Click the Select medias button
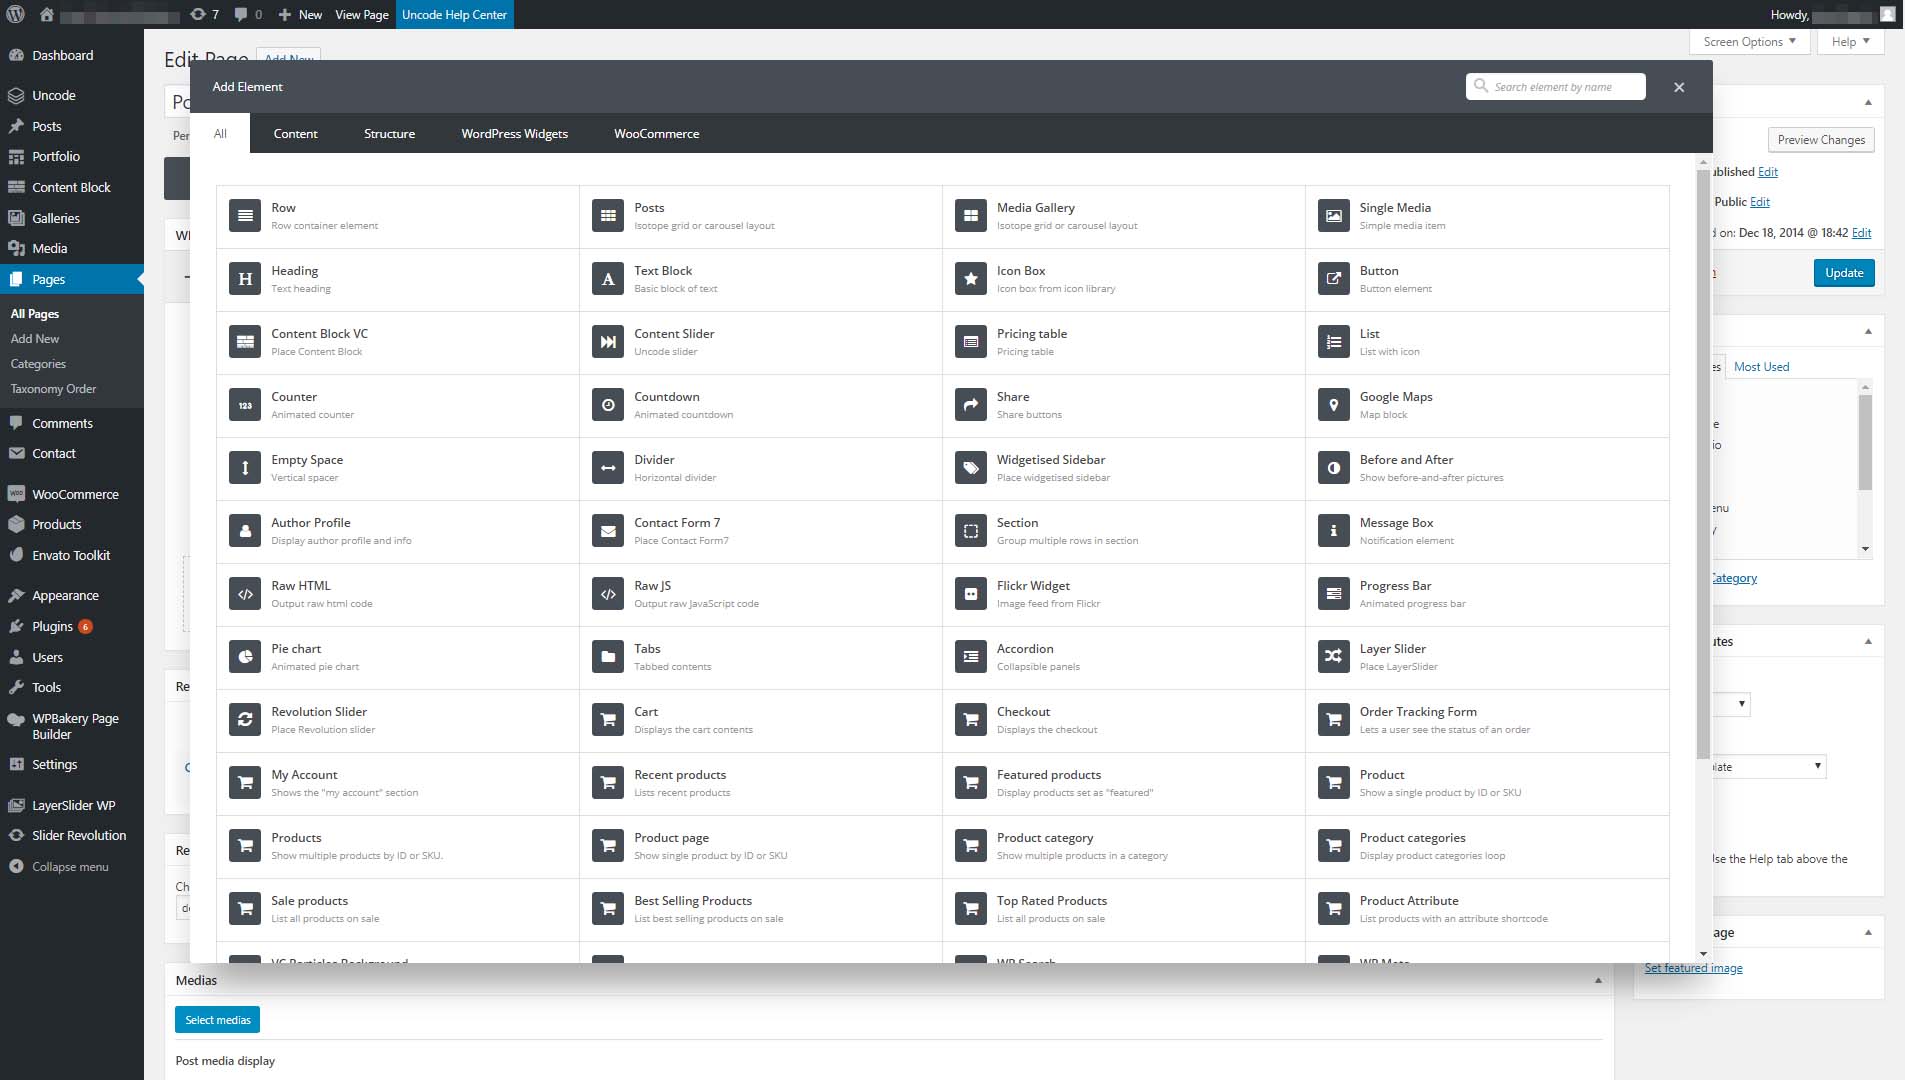The width and height of the screenshot is (1905, 1080). point(217,1020)
